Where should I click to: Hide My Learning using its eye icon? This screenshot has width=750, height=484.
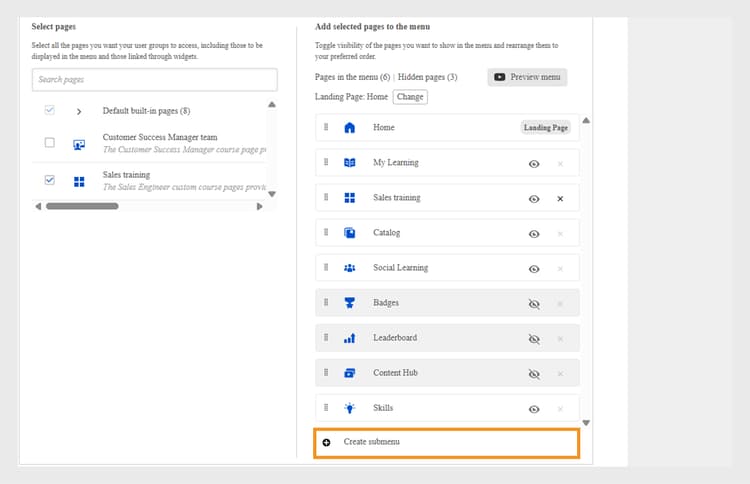click(x=534, y=163)
